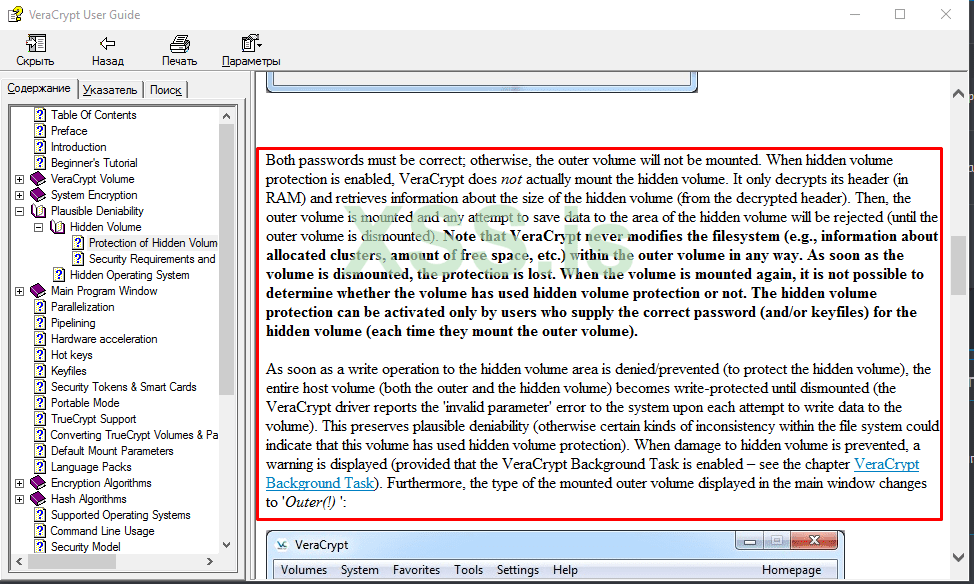Click the Encryption Algorithms book icon

(x=39, y=483)
